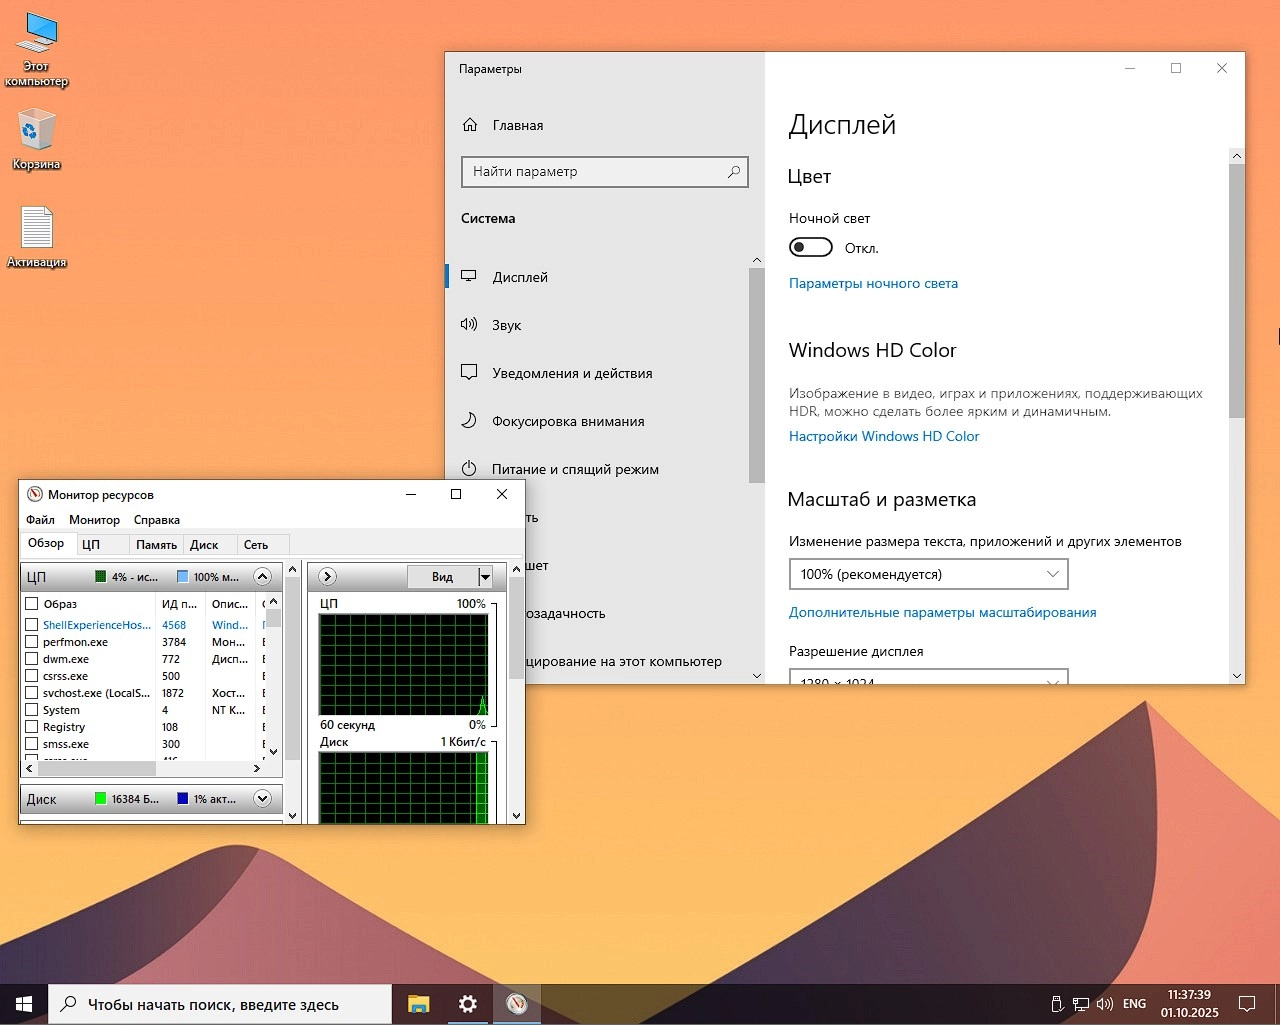Sort processes by Опис... column header

pyautogui.click(x=230, y=603)
